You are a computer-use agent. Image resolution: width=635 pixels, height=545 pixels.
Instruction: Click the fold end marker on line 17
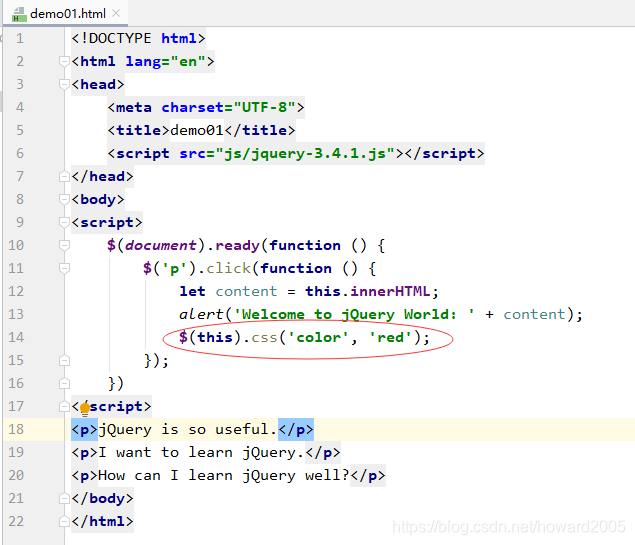pyautogui.click(x=64, y=406)
